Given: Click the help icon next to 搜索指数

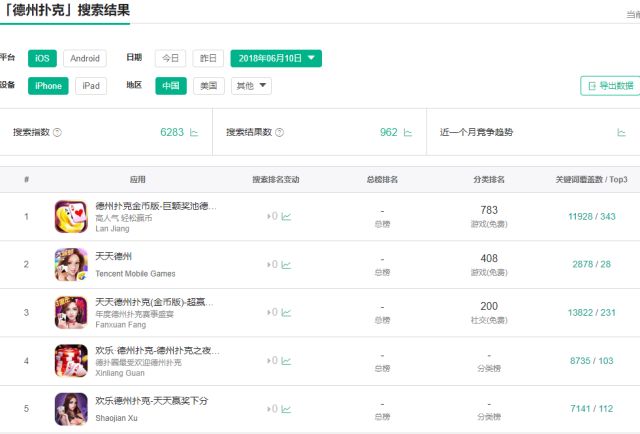Looking at the screenshot, I should pyautogui.click(x=58, y=132).
